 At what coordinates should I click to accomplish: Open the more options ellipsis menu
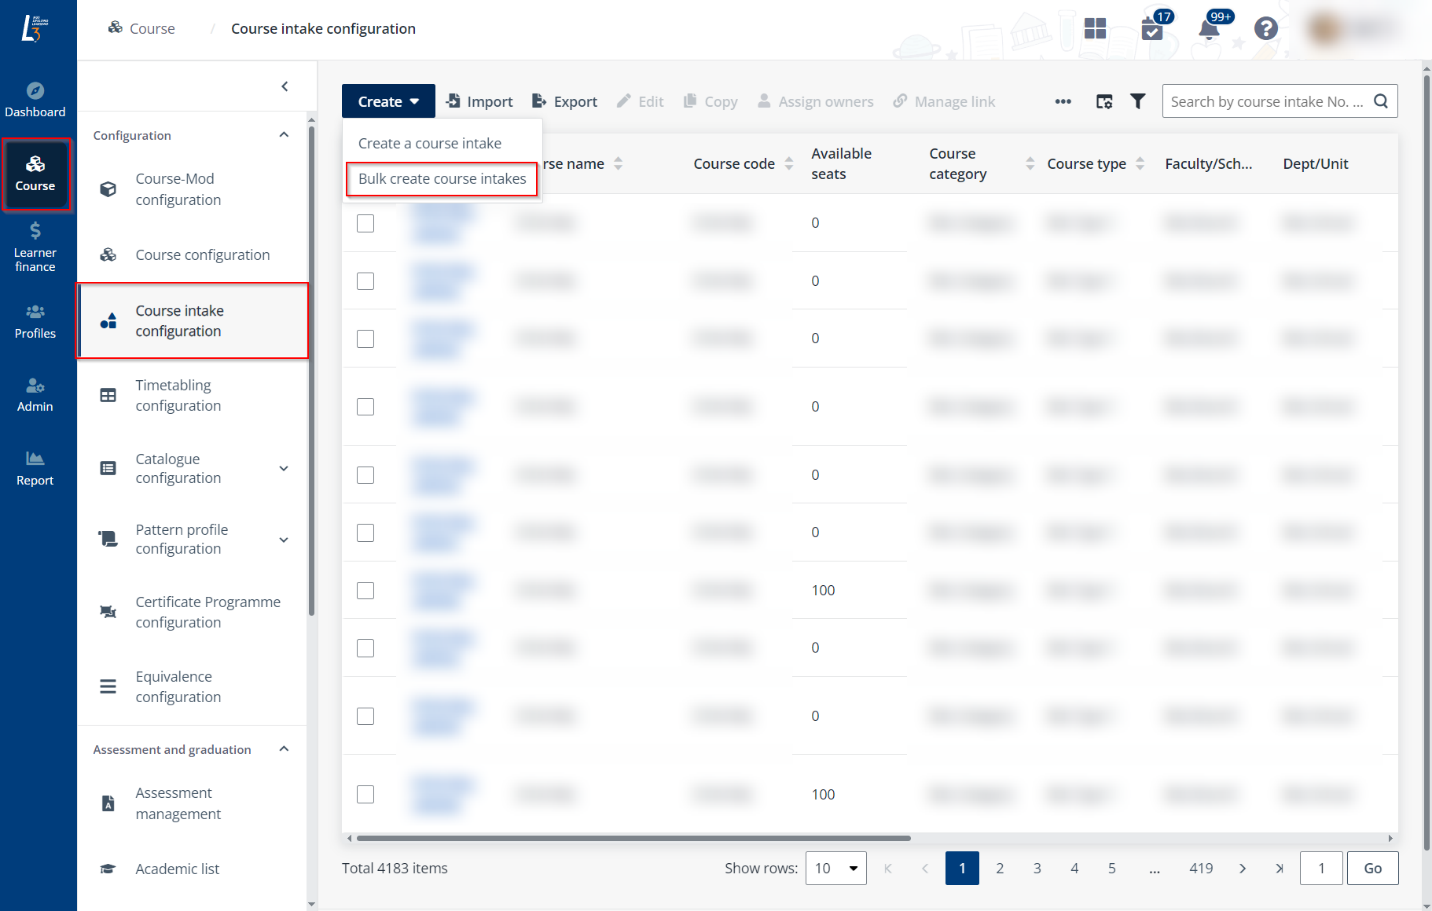pyautogui.click(x=1063, y=101)
